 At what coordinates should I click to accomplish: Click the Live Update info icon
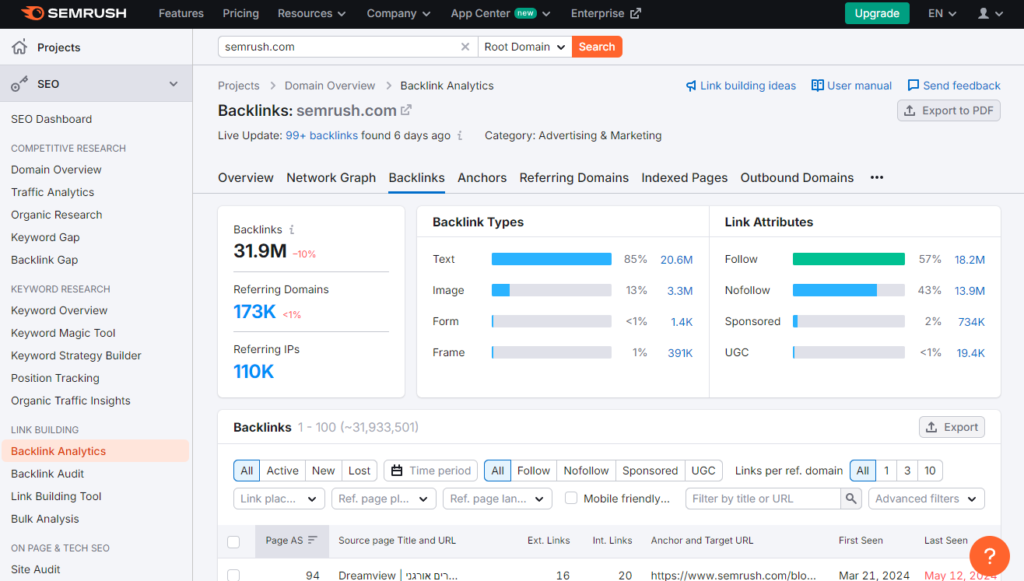460,136
